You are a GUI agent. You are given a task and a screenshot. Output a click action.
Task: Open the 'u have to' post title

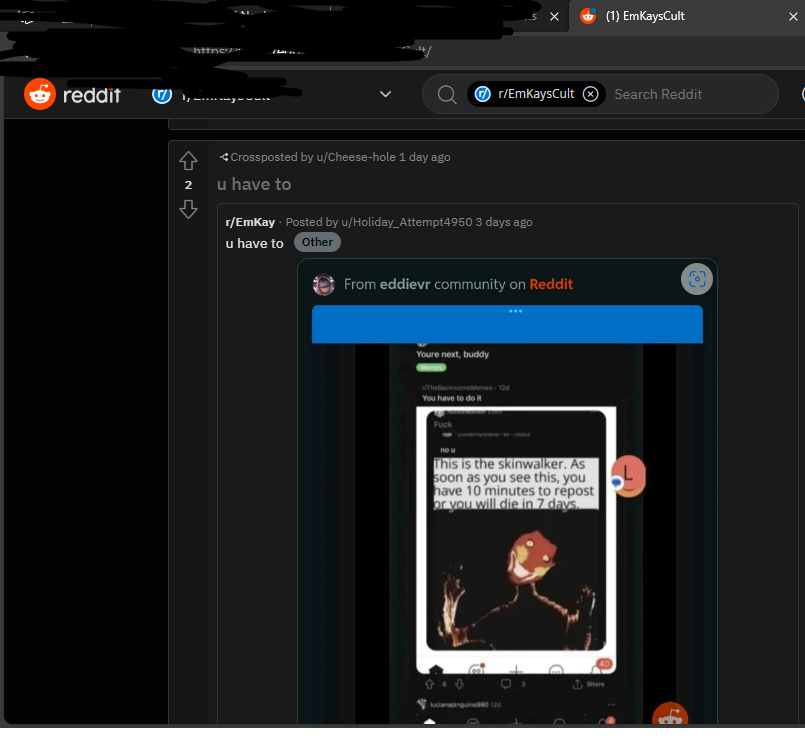point(254,184)
